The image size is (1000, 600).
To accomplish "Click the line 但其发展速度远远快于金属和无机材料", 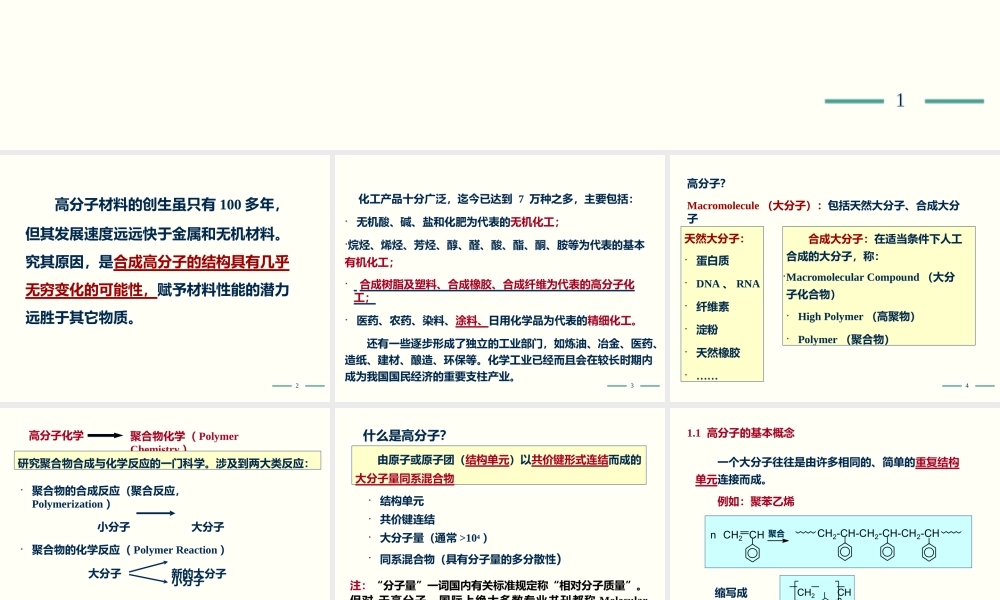I will tap(154, 234).
